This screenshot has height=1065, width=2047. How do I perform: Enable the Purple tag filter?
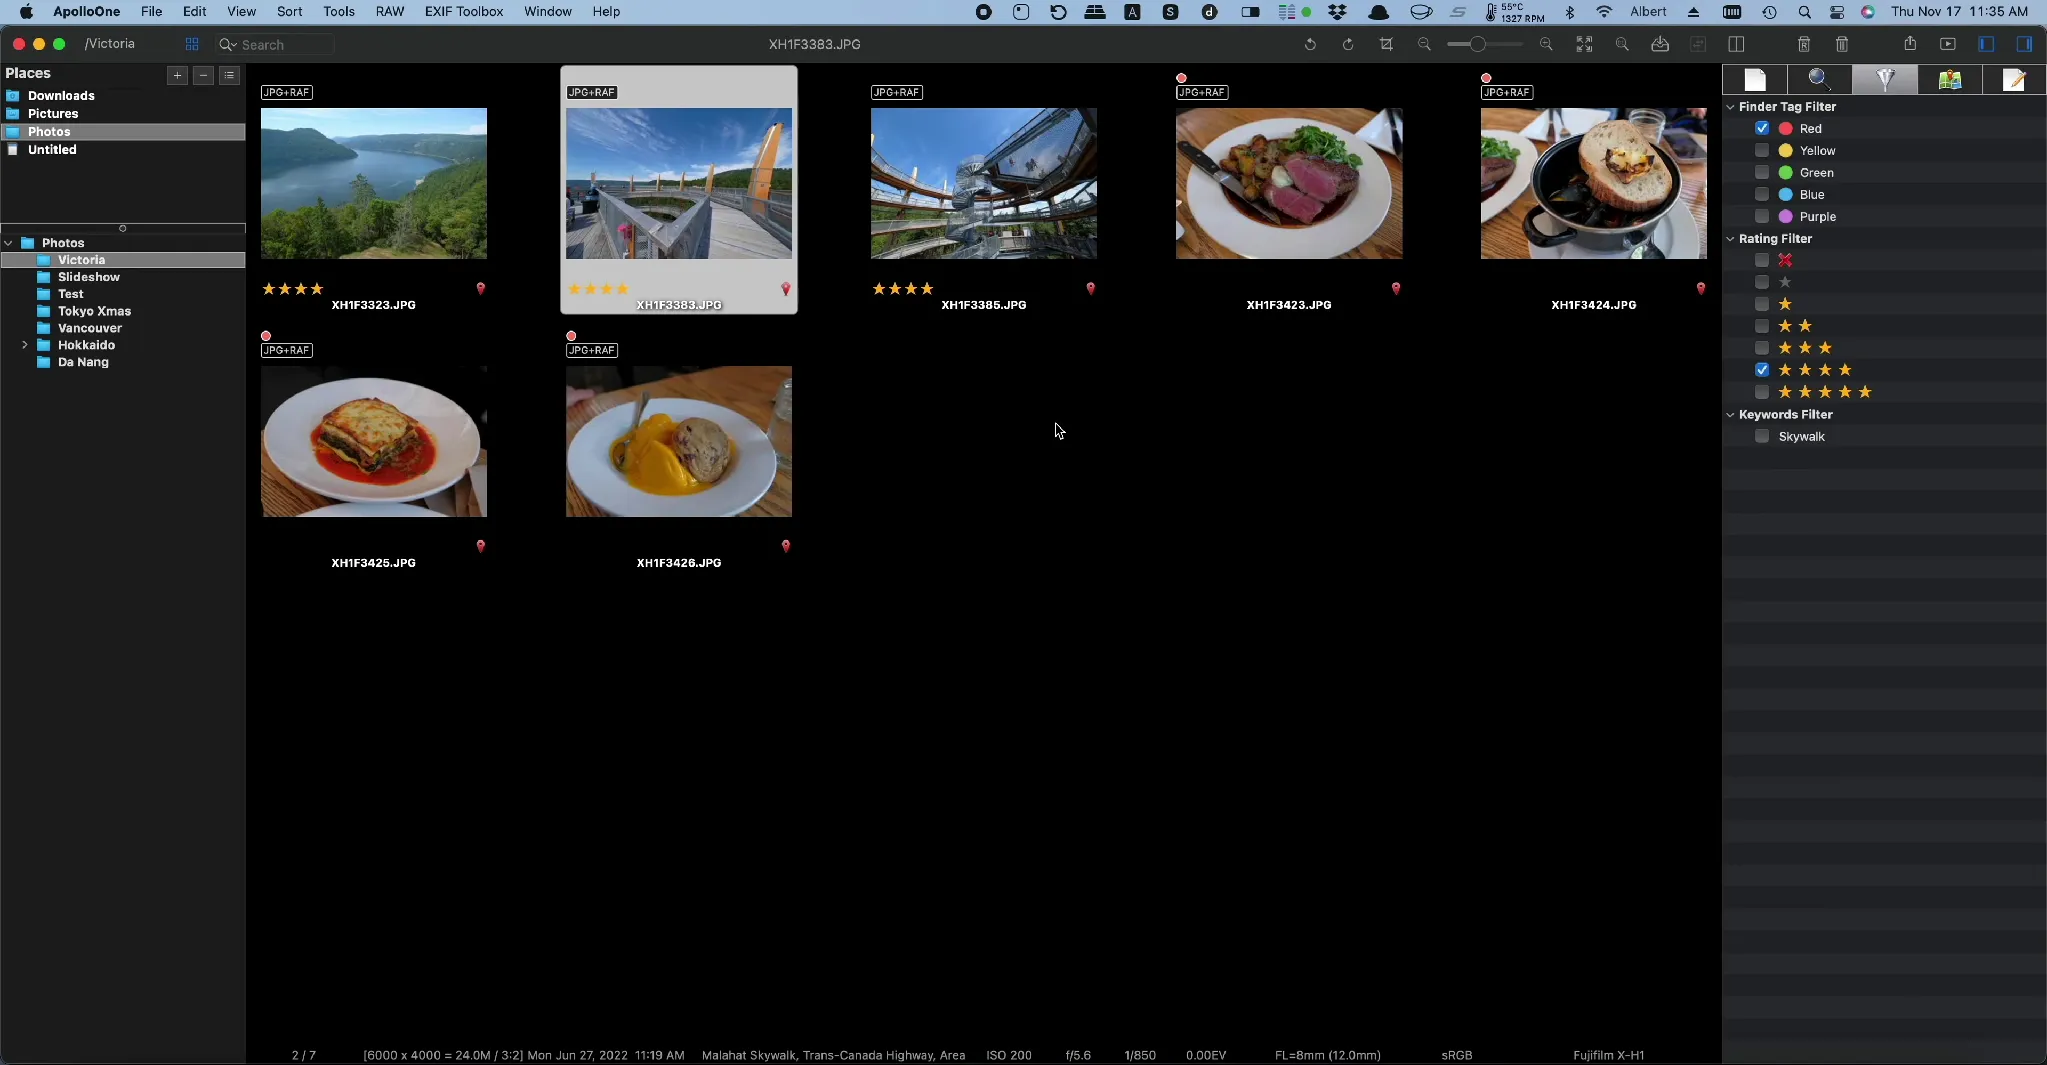[x=1762, y=216]
